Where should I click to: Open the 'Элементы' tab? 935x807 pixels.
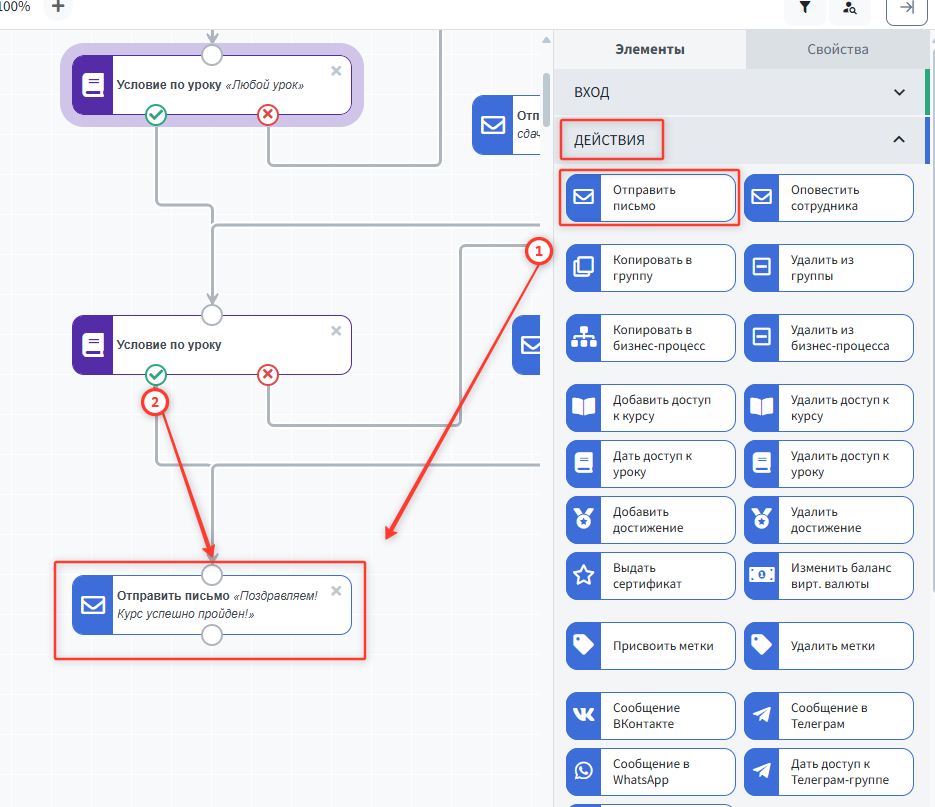click(650, 49)
